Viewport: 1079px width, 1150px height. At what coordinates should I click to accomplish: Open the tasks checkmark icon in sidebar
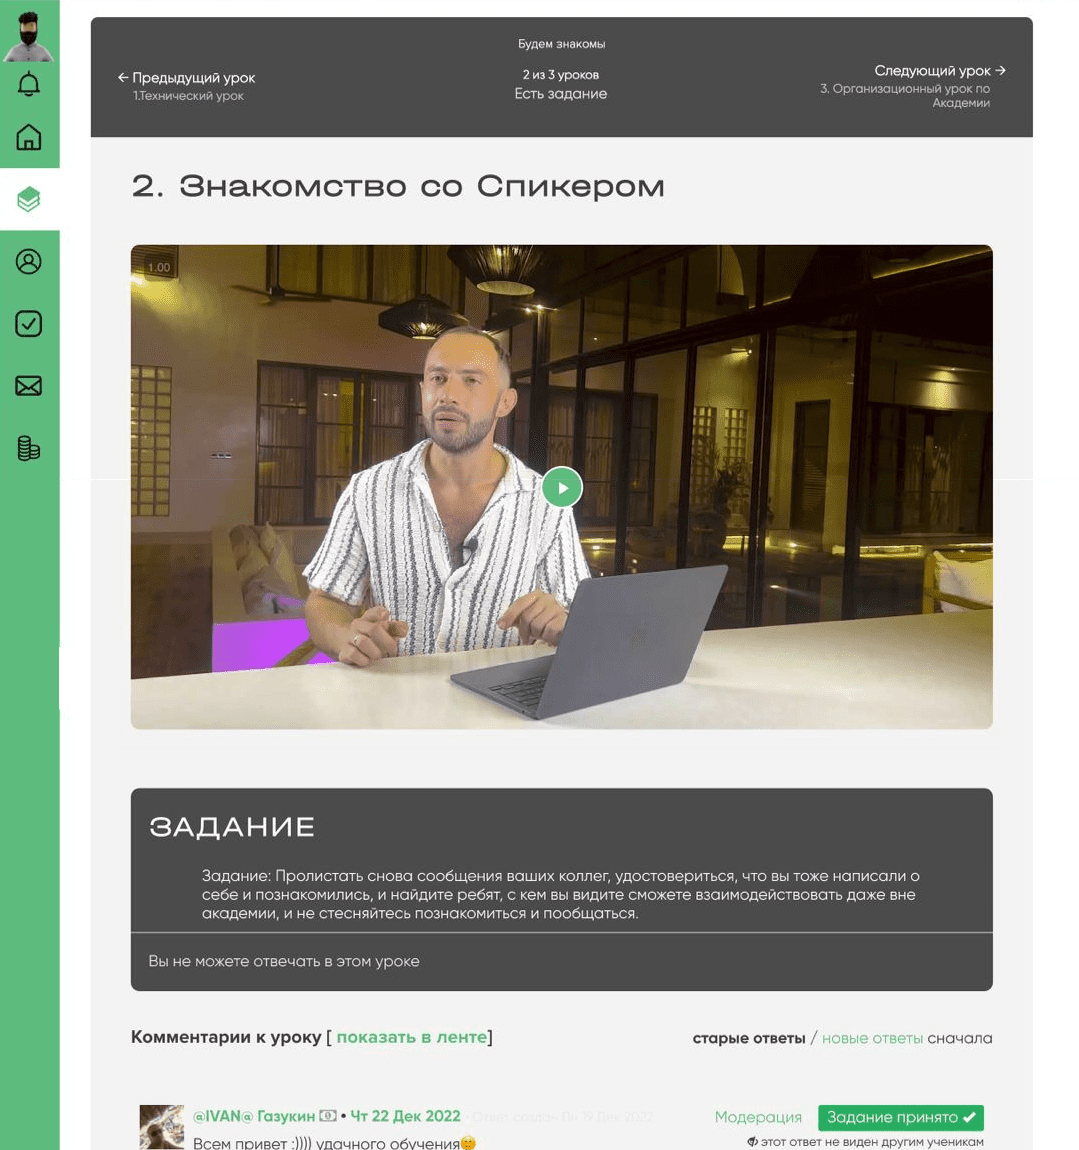click(x=29, y=323)
